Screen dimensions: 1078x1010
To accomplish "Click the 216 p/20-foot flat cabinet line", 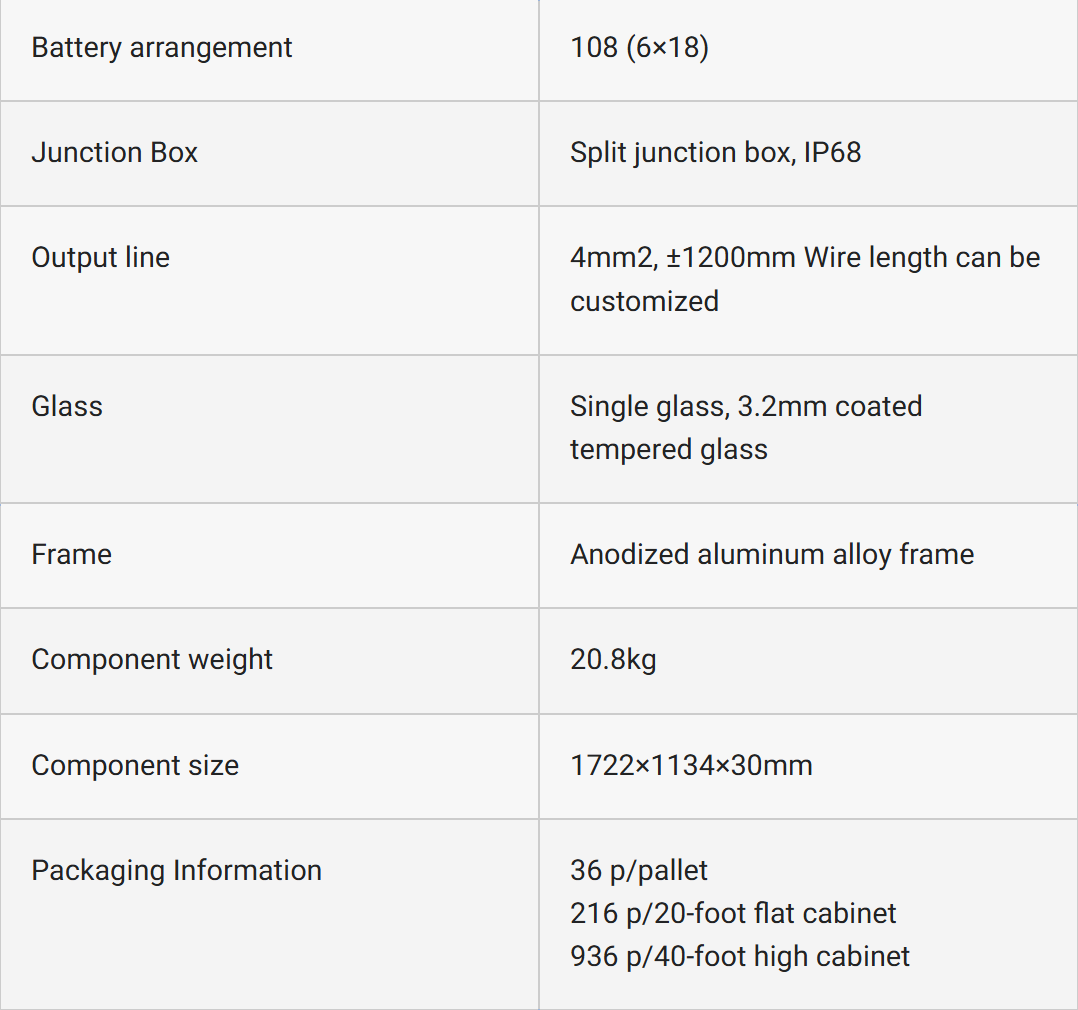I will (733, 914).
